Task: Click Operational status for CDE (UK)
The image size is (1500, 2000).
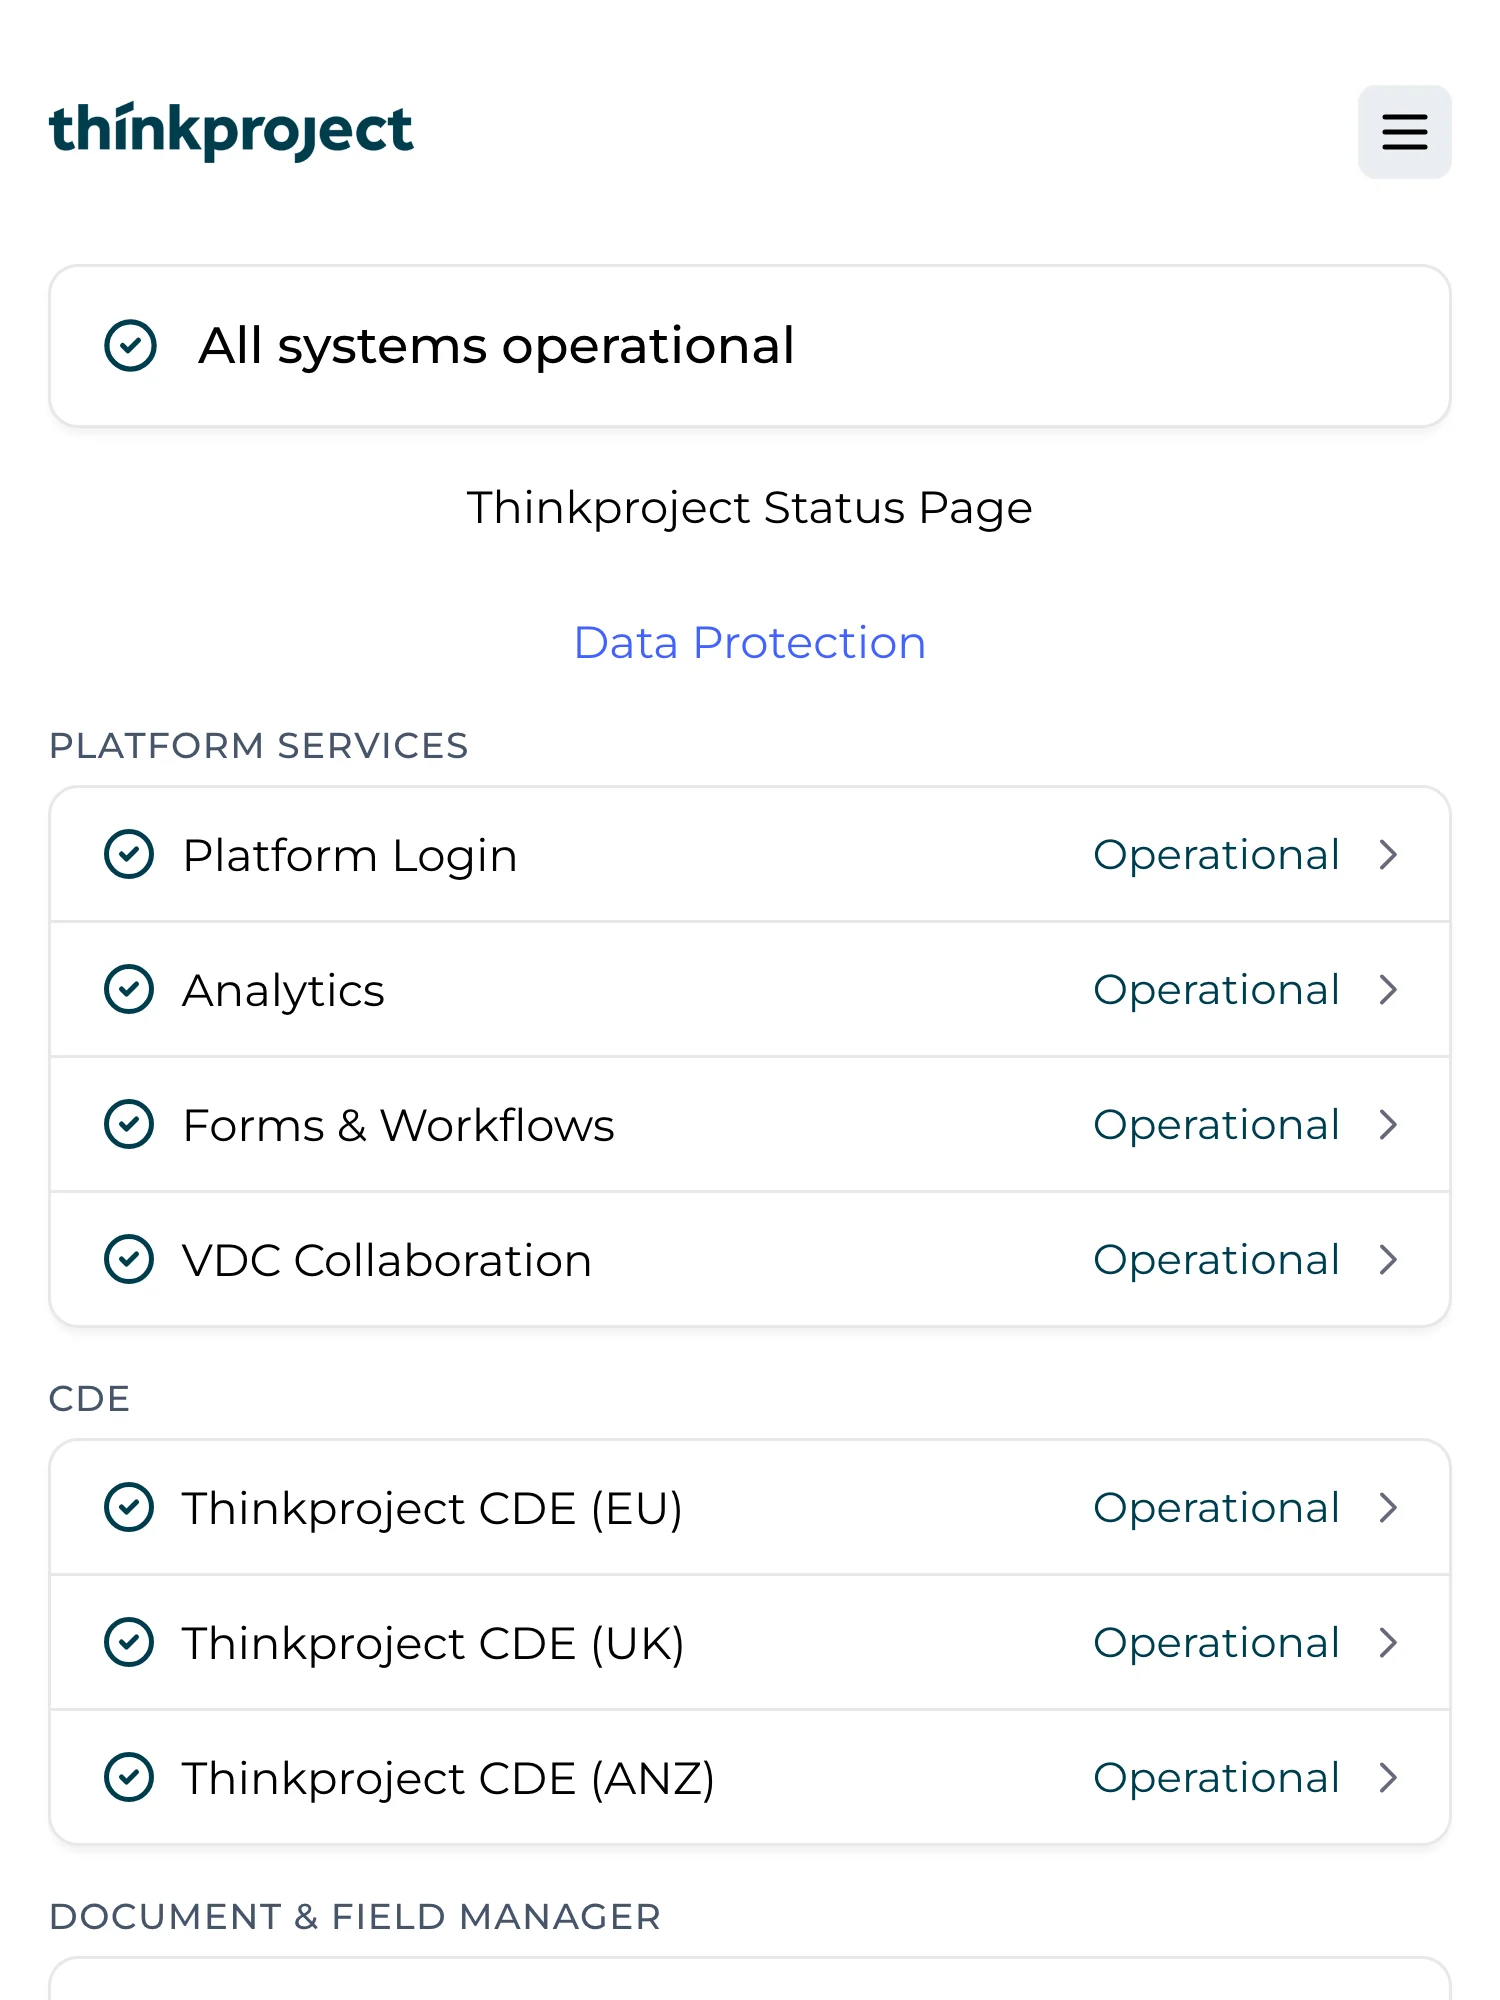Action: click(x=1216, y=1644)
